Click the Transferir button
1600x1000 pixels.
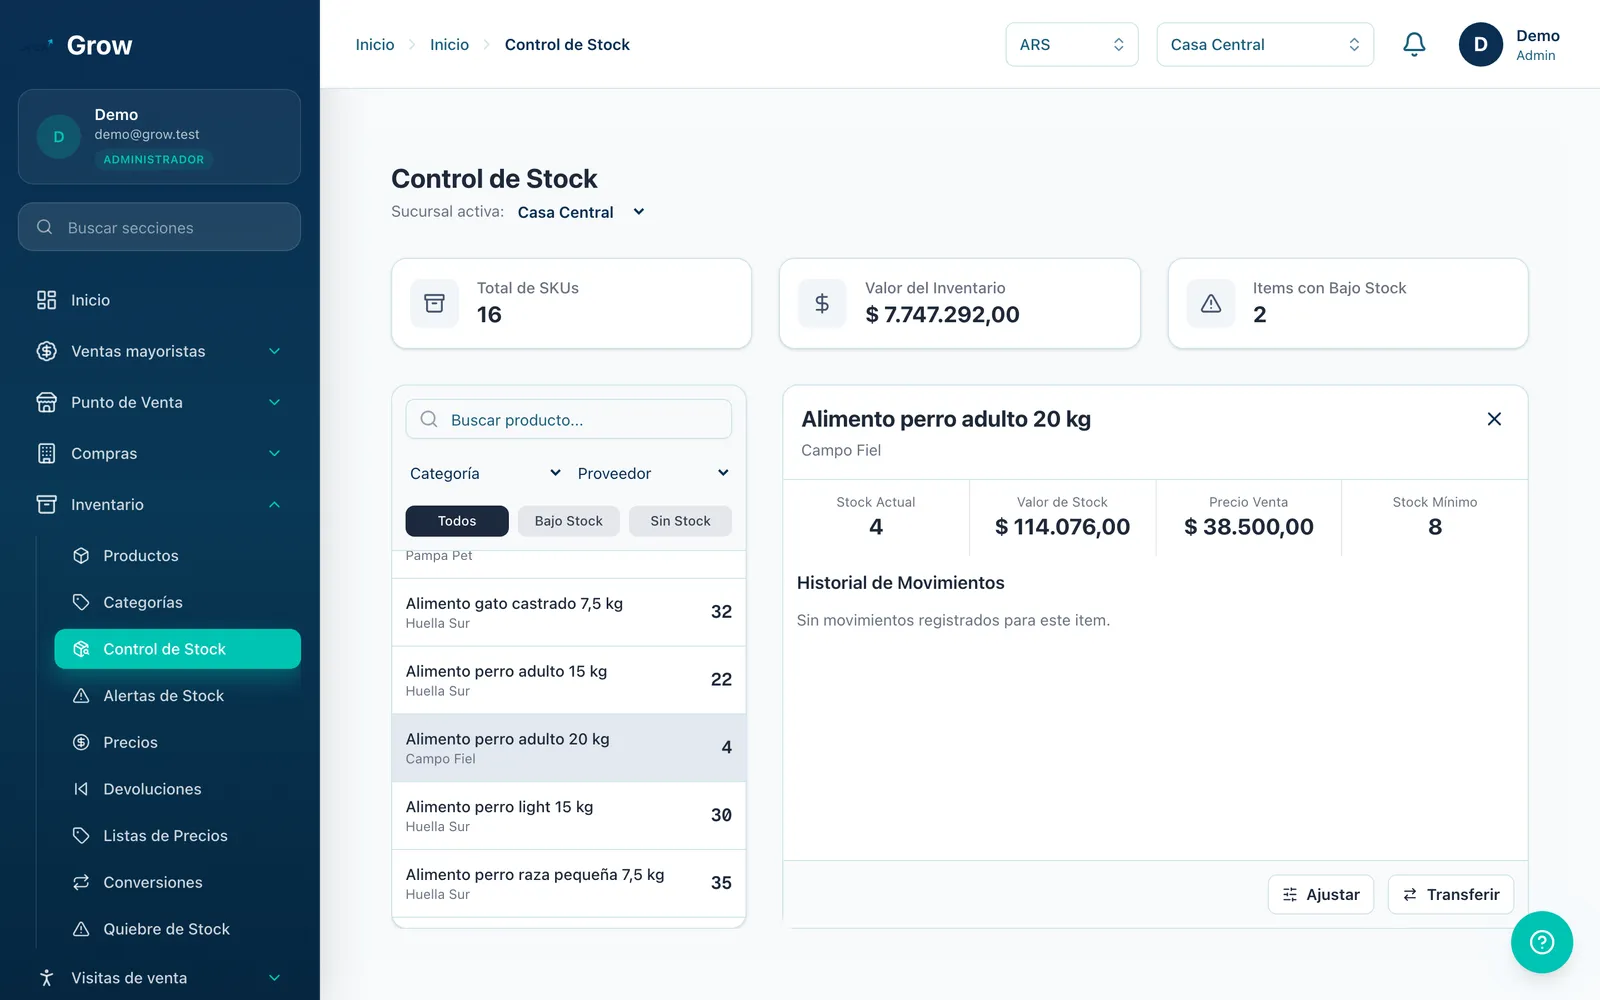[1451, 894]
